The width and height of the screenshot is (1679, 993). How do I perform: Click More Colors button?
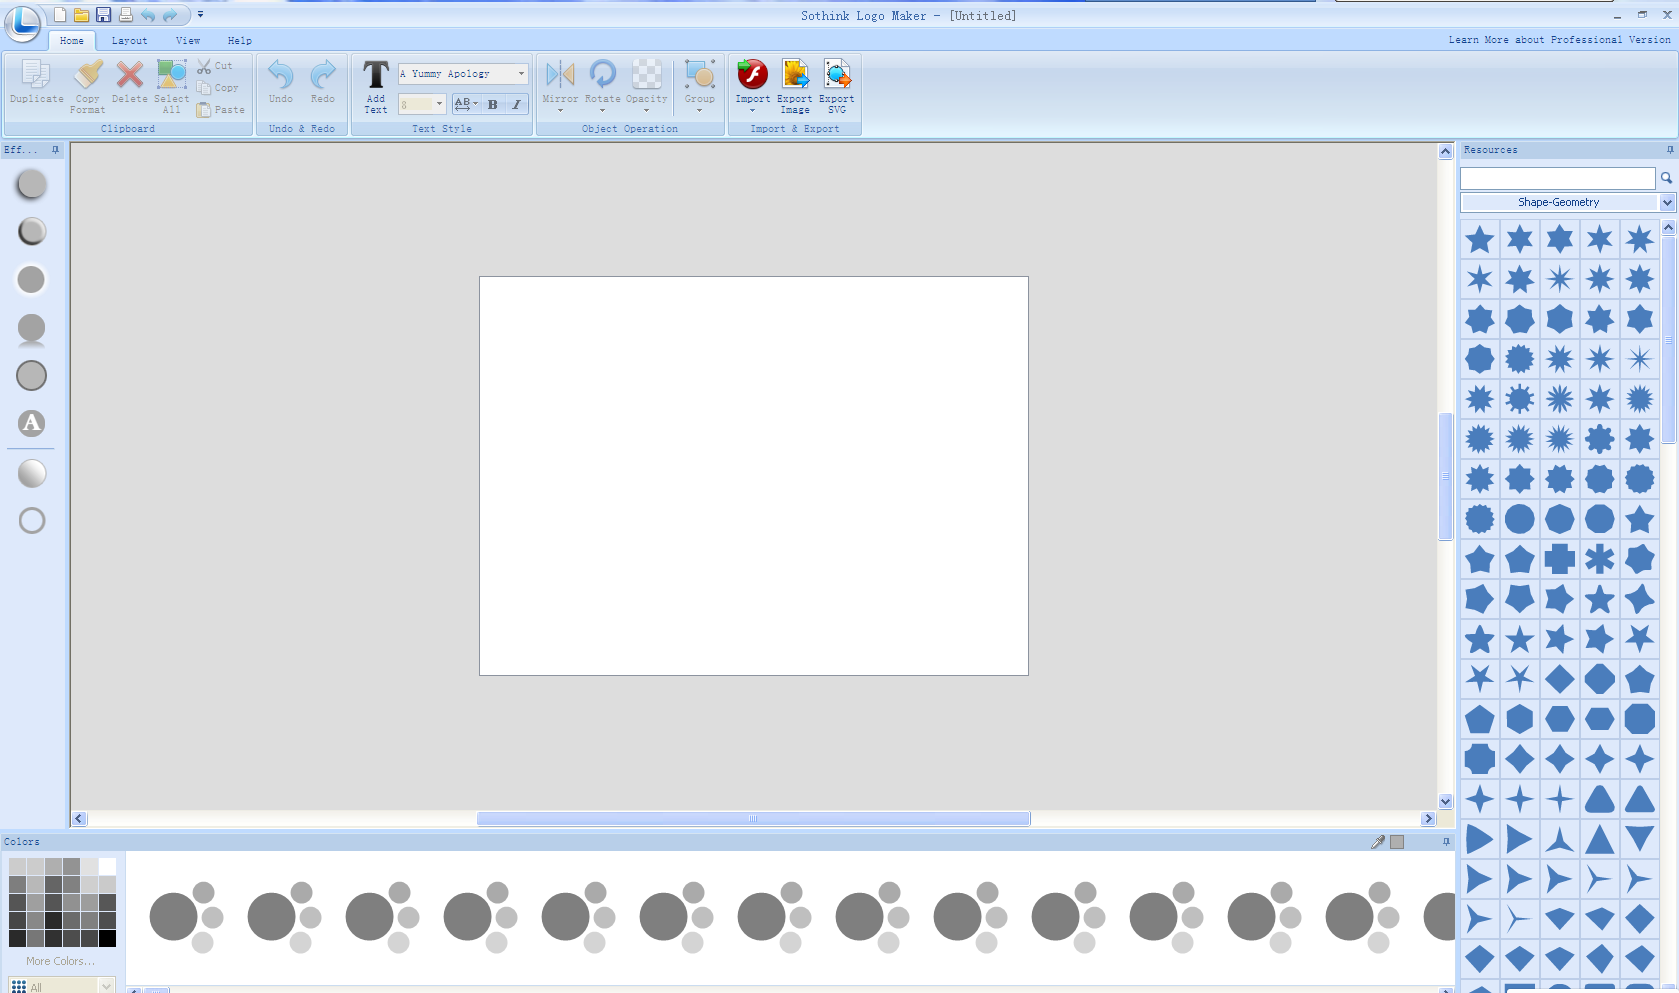[60, 961]
